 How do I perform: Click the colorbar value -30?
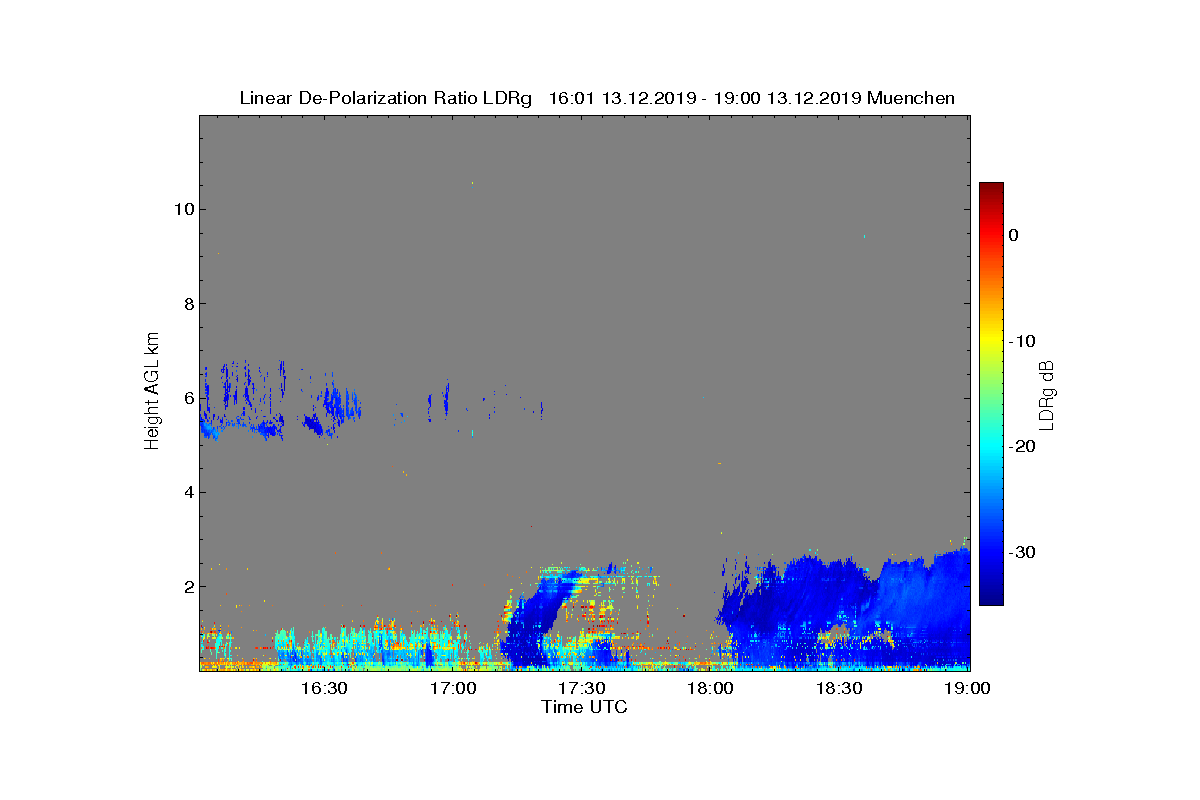[x=1021, y=552]
